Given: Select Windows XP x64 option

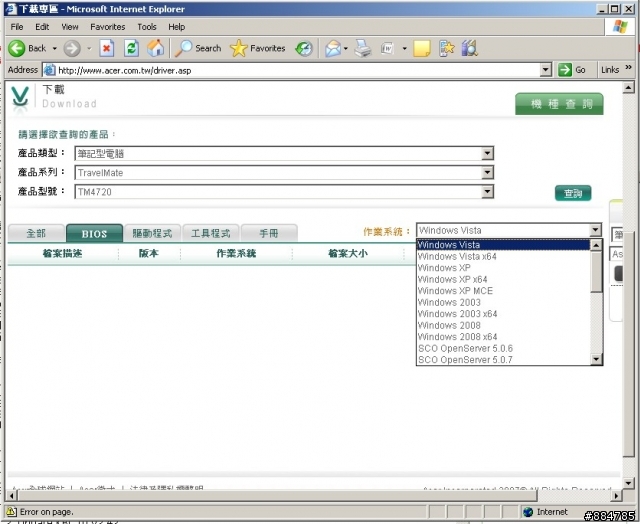Looking at the screenshot, I should coord(504,280).
